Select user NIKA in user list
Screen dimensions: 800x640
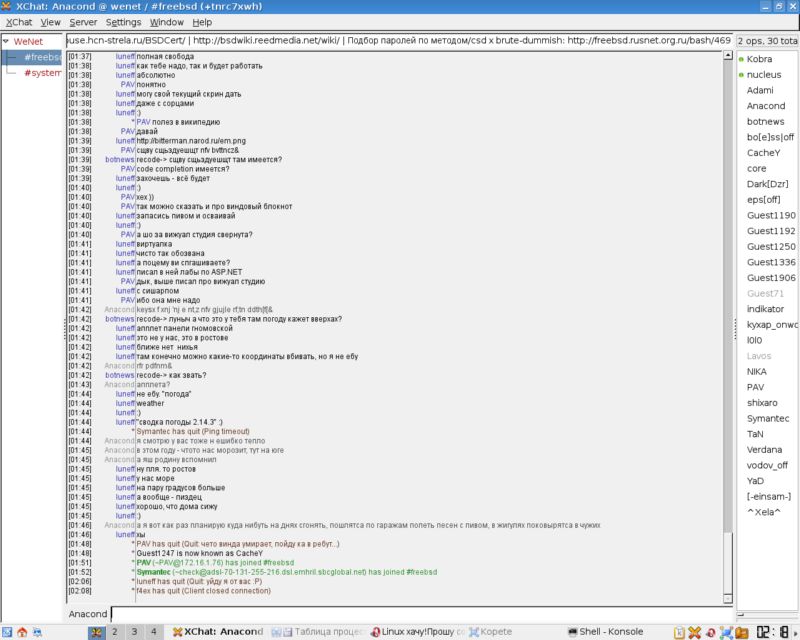coord(757,372)
